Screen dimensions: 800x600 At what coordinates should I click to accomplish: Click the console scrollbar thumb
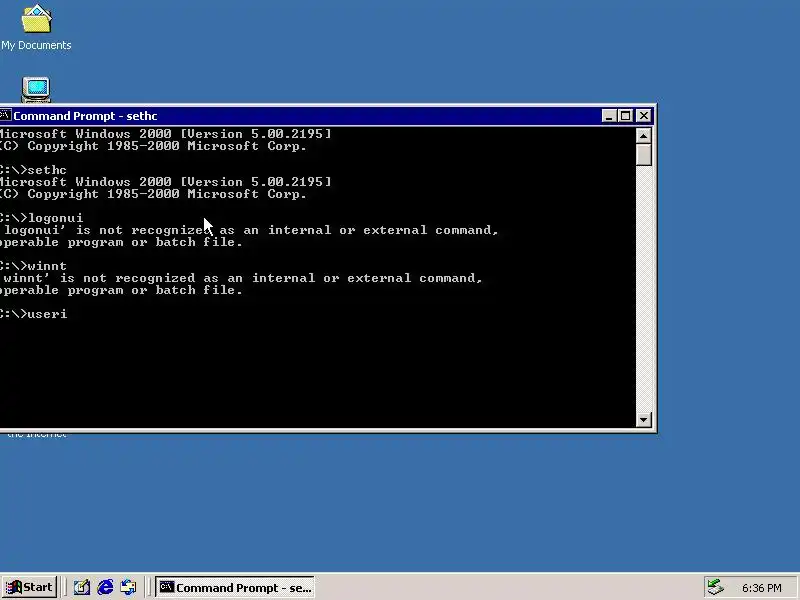coord(643,155)
